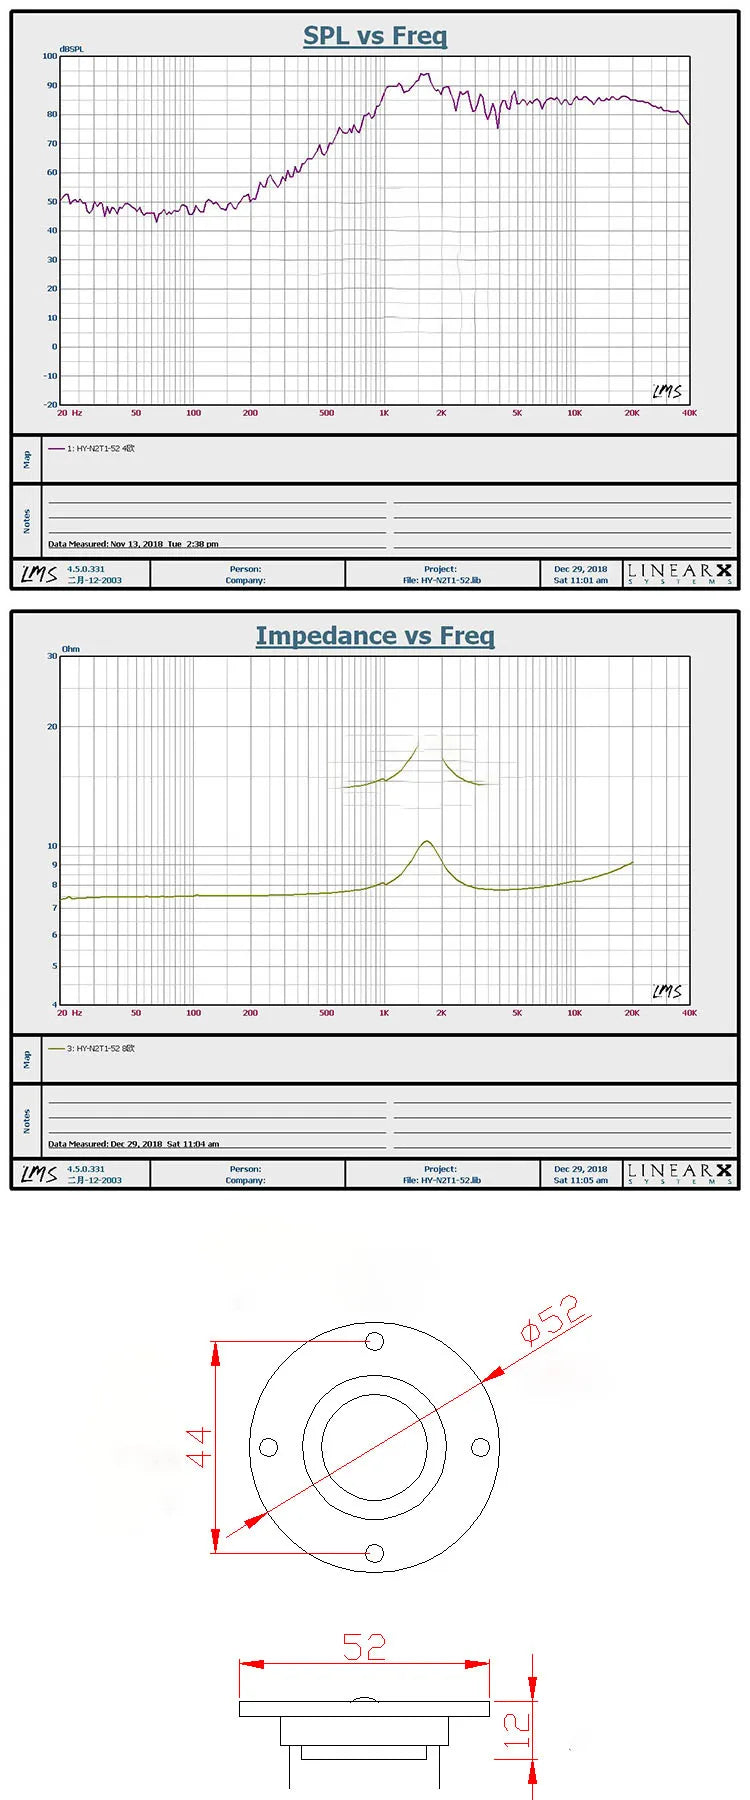Click the LinearX Systems logo under the SPL chart
The width and height of the screenshot is (750, 1800).
(679, 574)
